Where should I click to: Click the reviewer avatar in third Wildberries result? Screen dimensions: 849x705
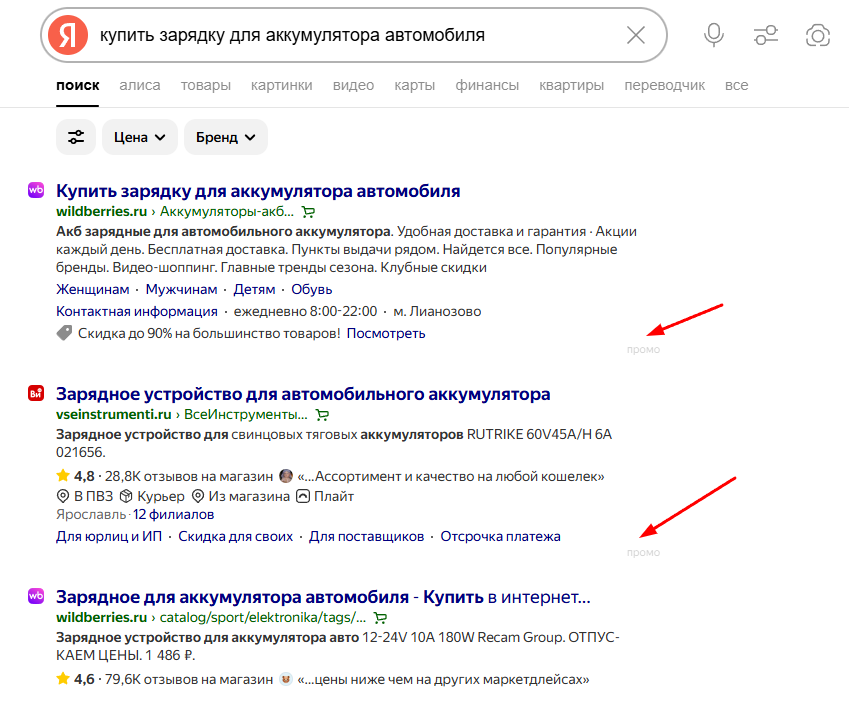(286, 679)
